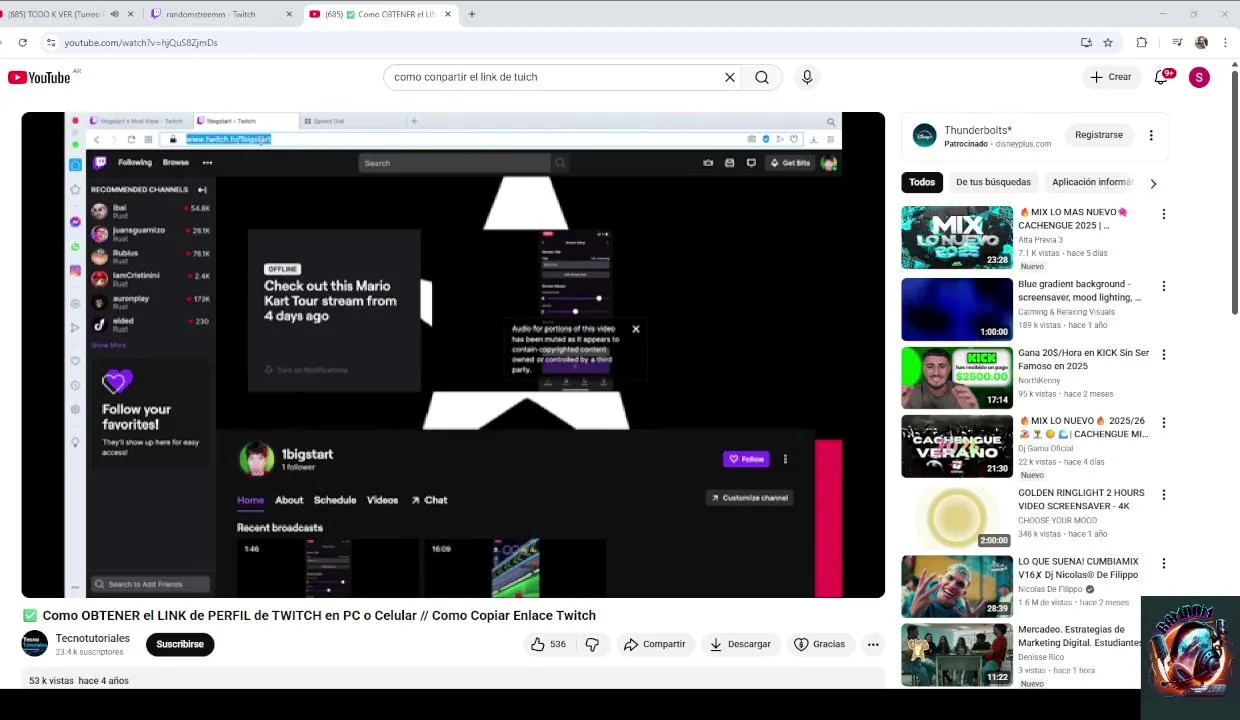Open options for CACHENGUE VERANO mix video
The width and height of the screenshot is (1240, 720).
1163,422
